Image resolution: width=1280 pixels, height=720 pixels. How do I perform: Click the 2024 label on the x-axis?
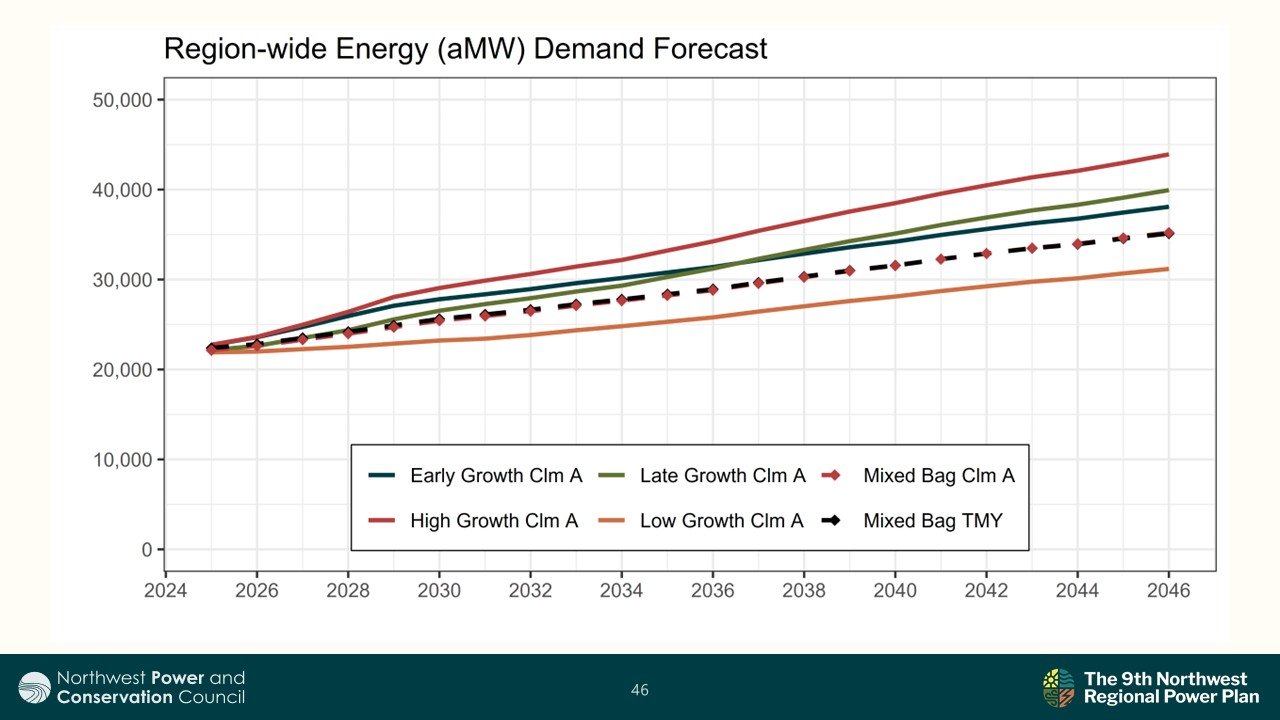click(166, 591)
